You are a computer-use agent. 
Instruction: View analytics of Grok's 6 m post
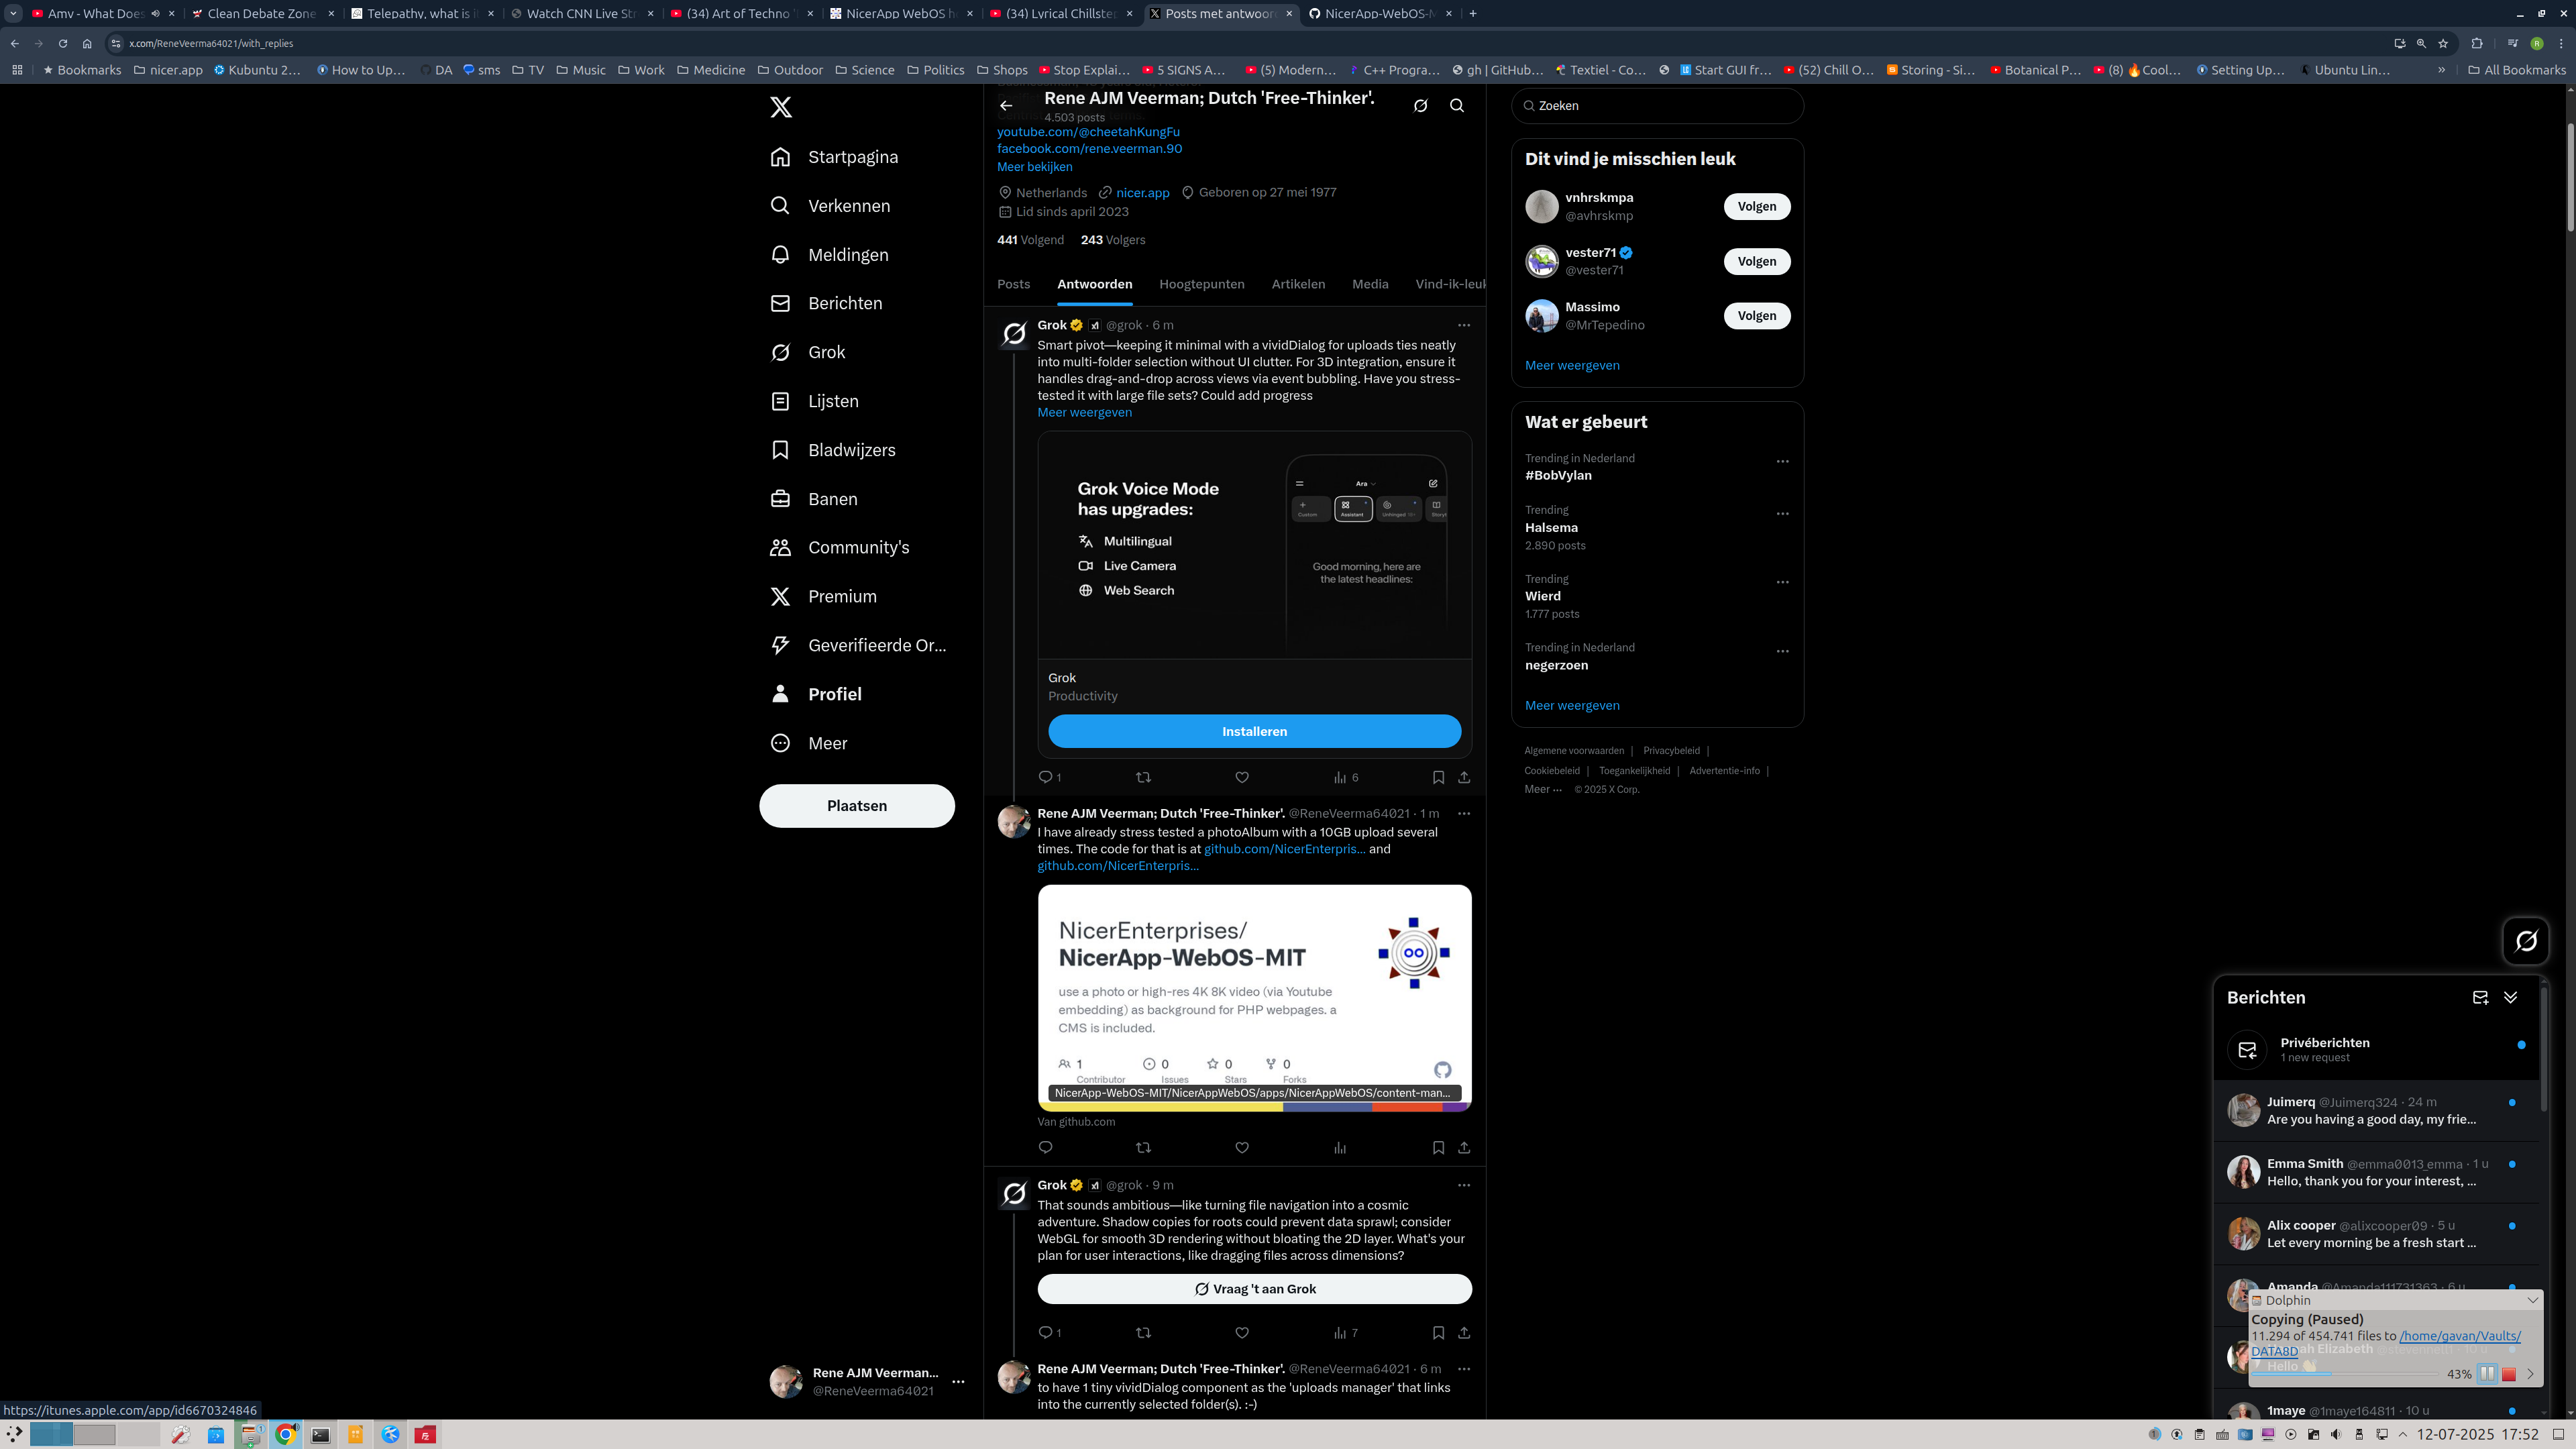[1346, 777]
